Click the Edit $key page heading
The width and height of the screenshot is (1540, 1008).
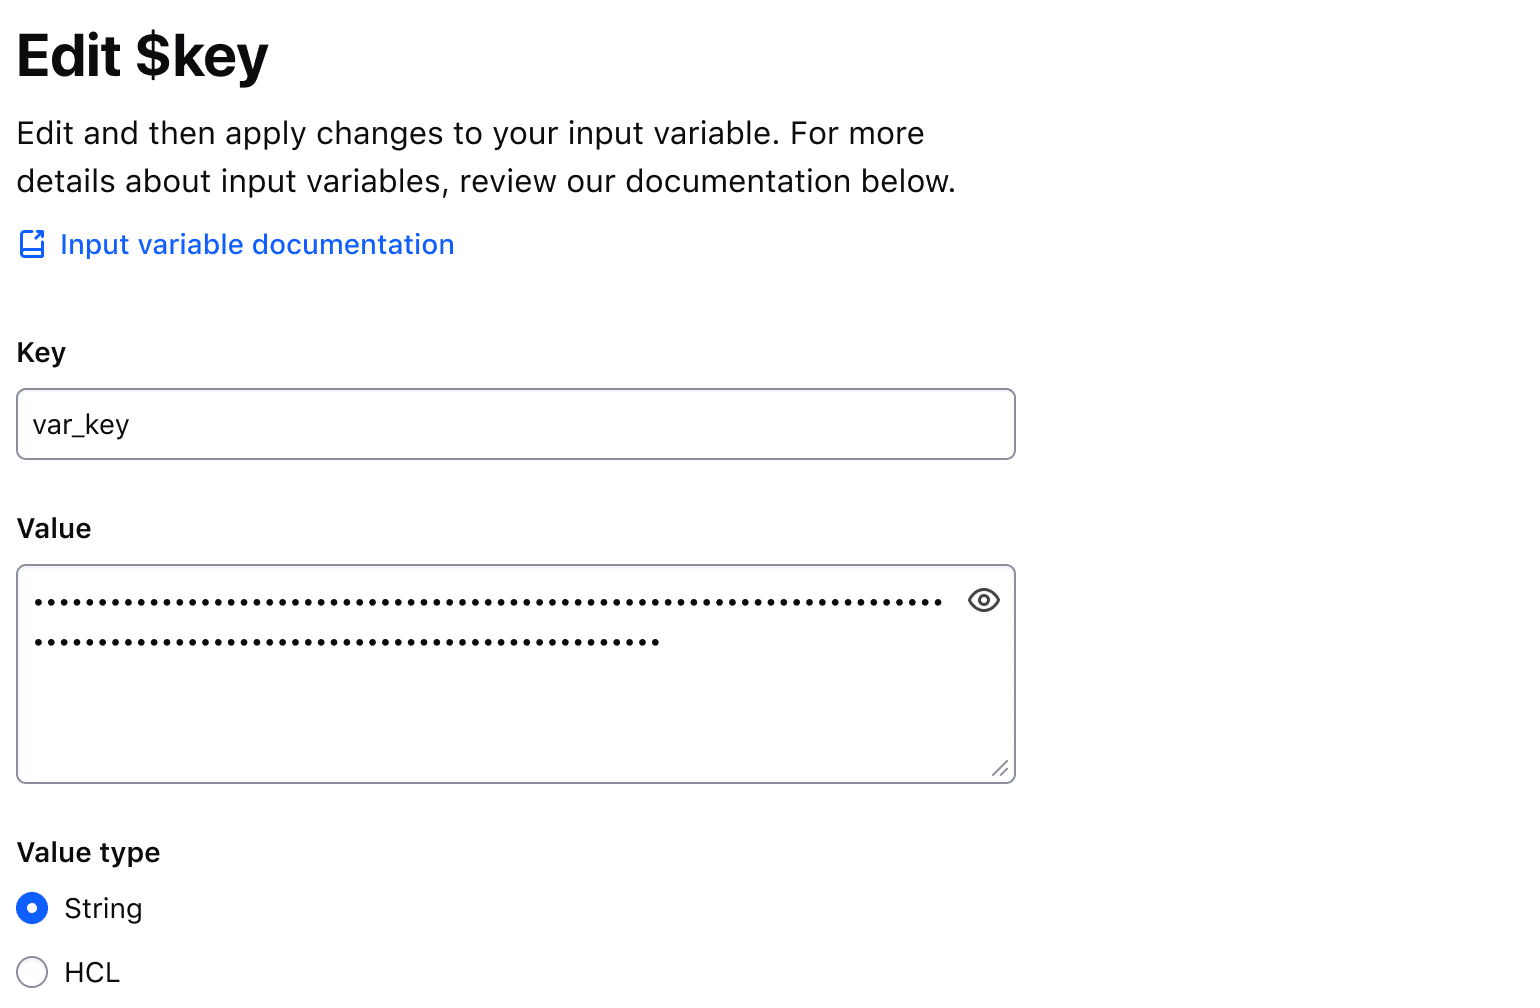(x=141, y=56)
